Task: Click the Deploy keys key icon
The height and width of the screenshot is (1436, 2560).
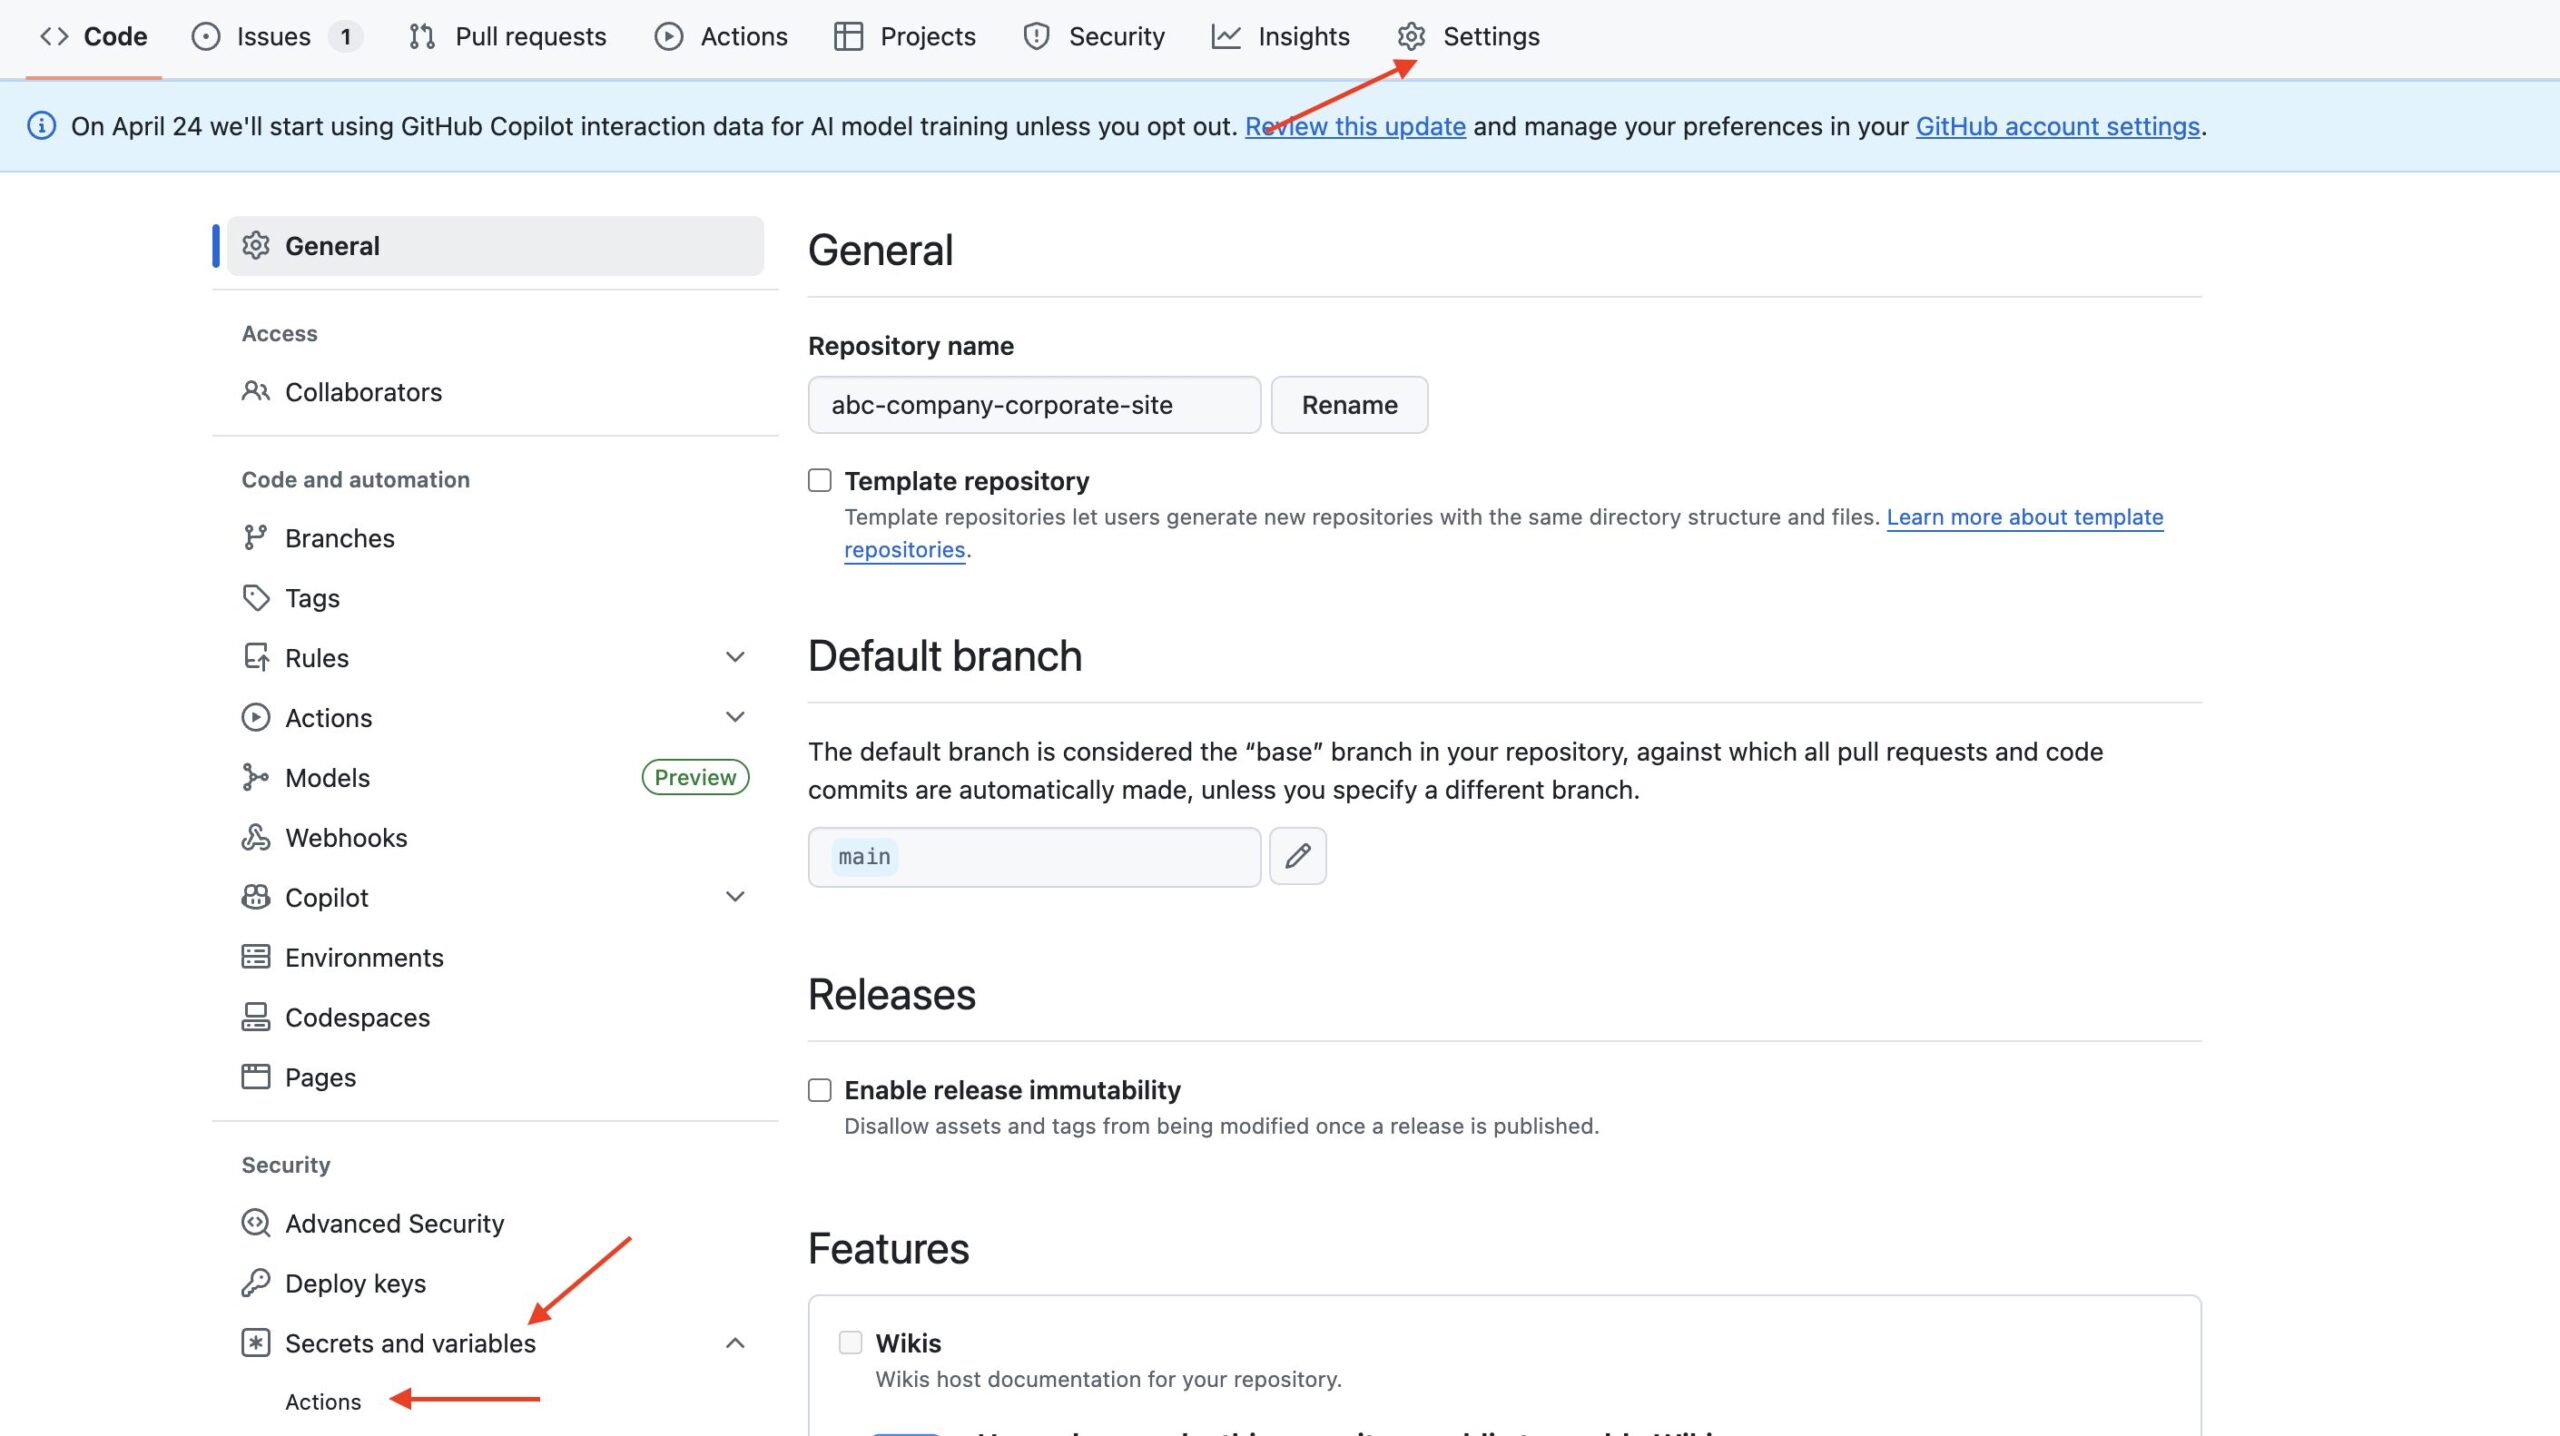Action: (x=255, y=1283)
